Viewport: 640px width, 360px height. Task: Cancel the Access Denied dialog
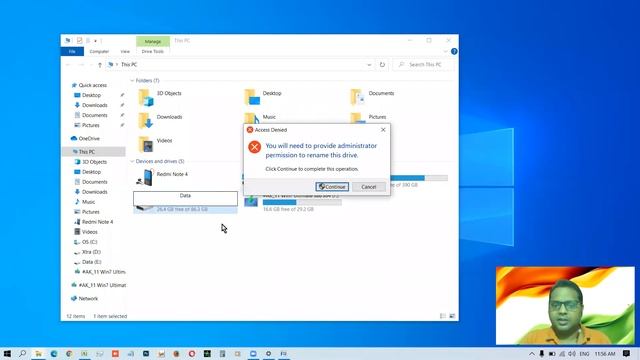[x=369, y=187]
